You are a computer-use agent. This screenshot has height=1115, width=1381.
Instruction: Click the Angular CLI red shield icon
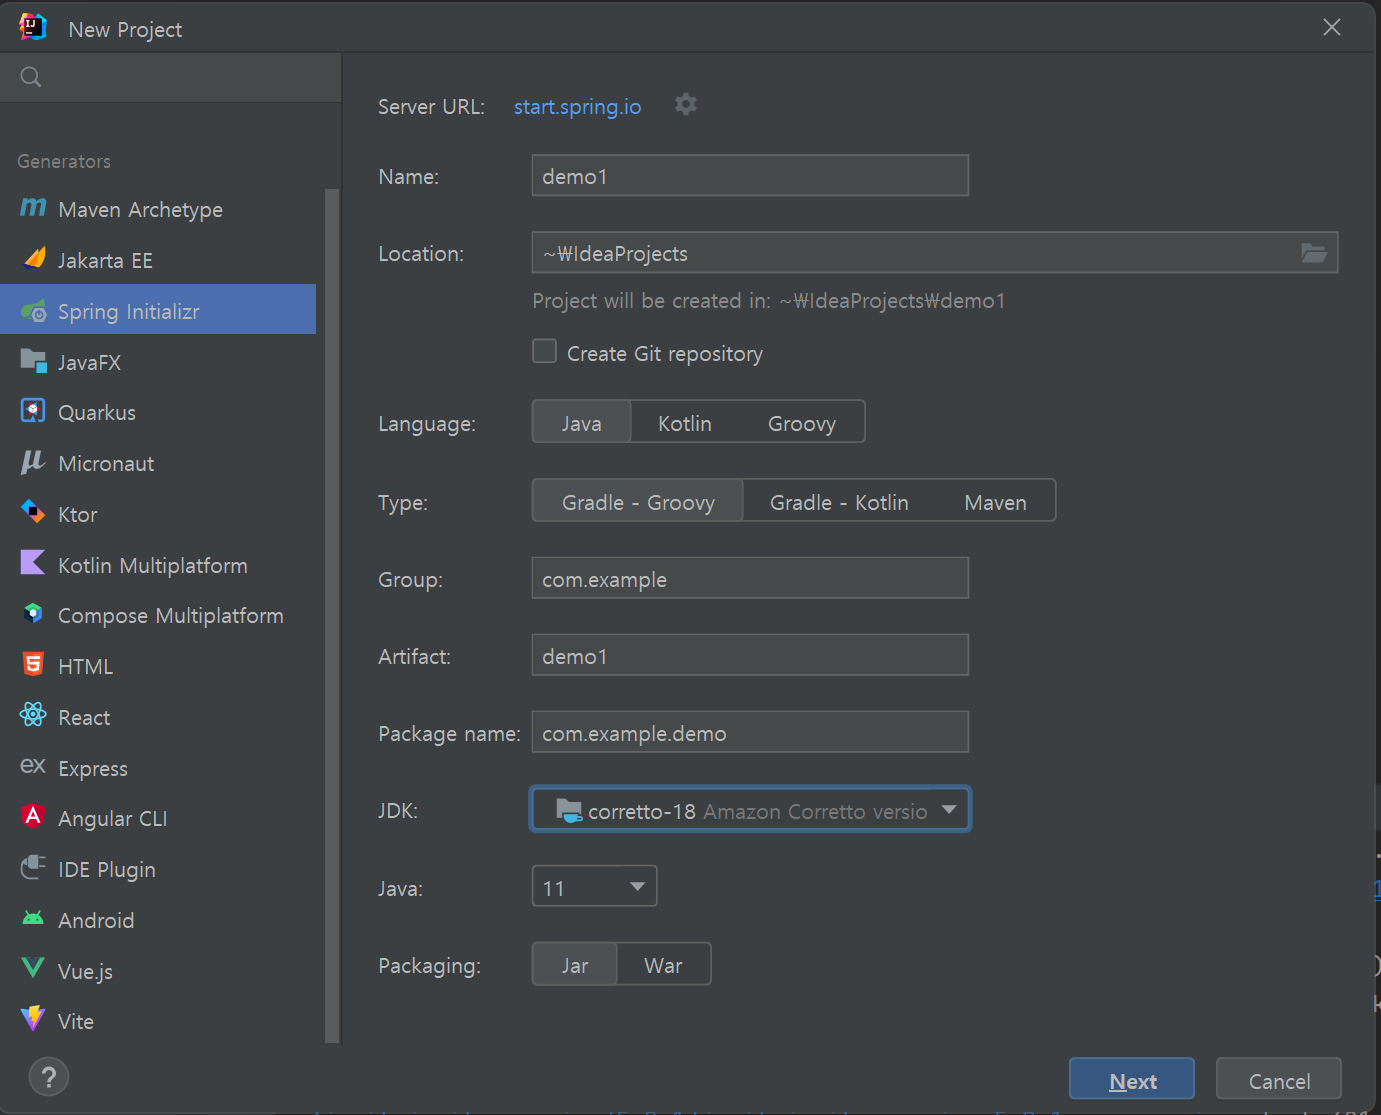pyautogui.click(x=33, y=816)
